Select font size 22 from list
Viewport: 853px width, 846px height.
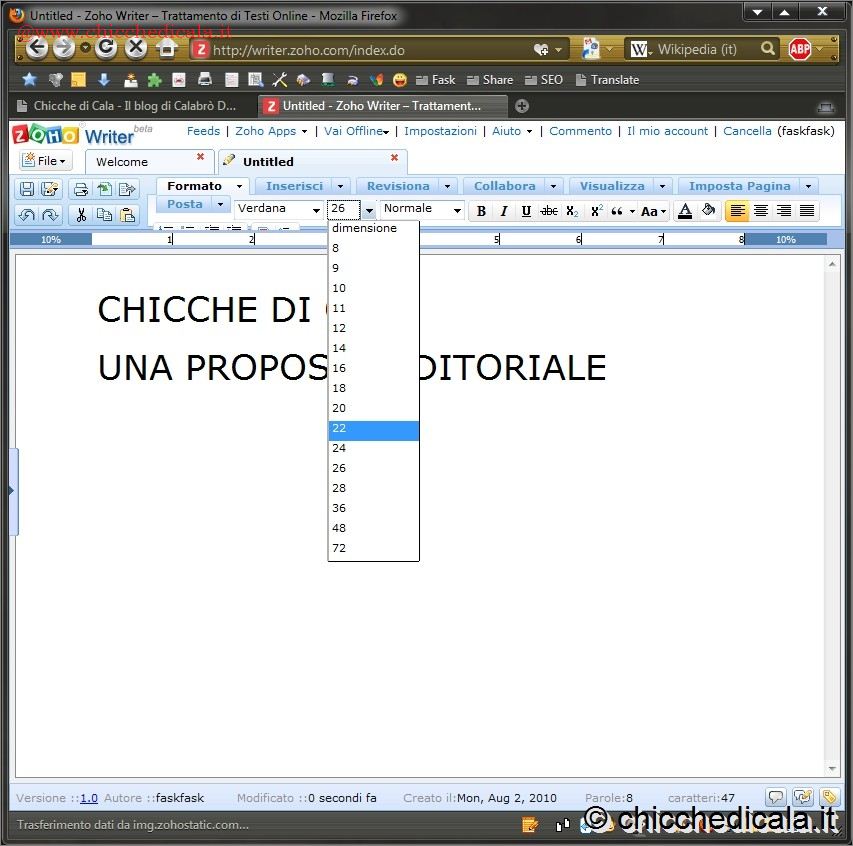click(x=373, y=429)
